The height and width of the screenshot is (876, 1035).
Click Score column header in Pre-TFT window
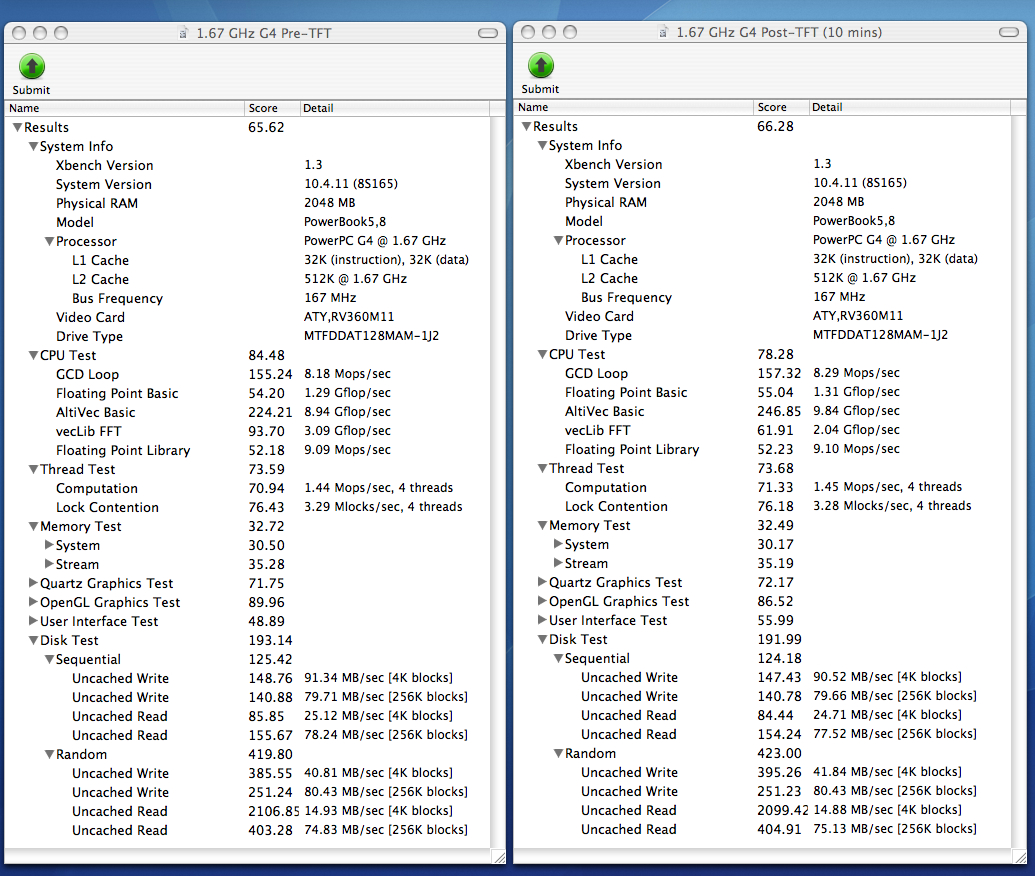(x=271, y=108)
